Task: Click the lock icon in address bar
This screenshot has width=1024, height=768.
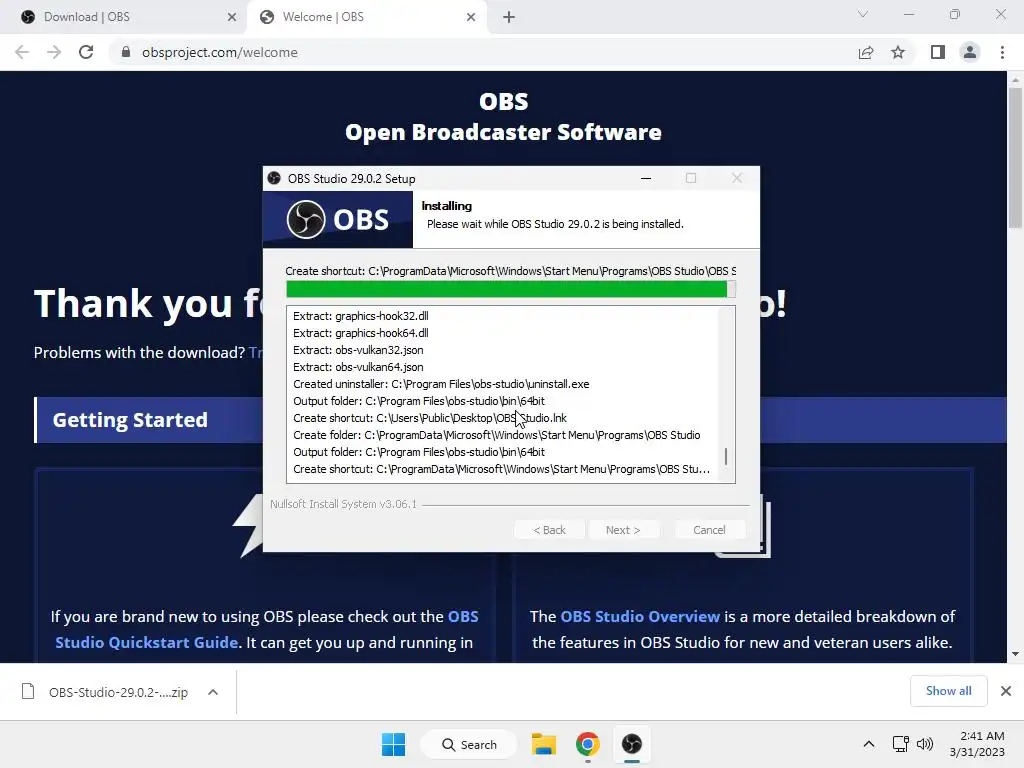Action: tap(126, 52)
